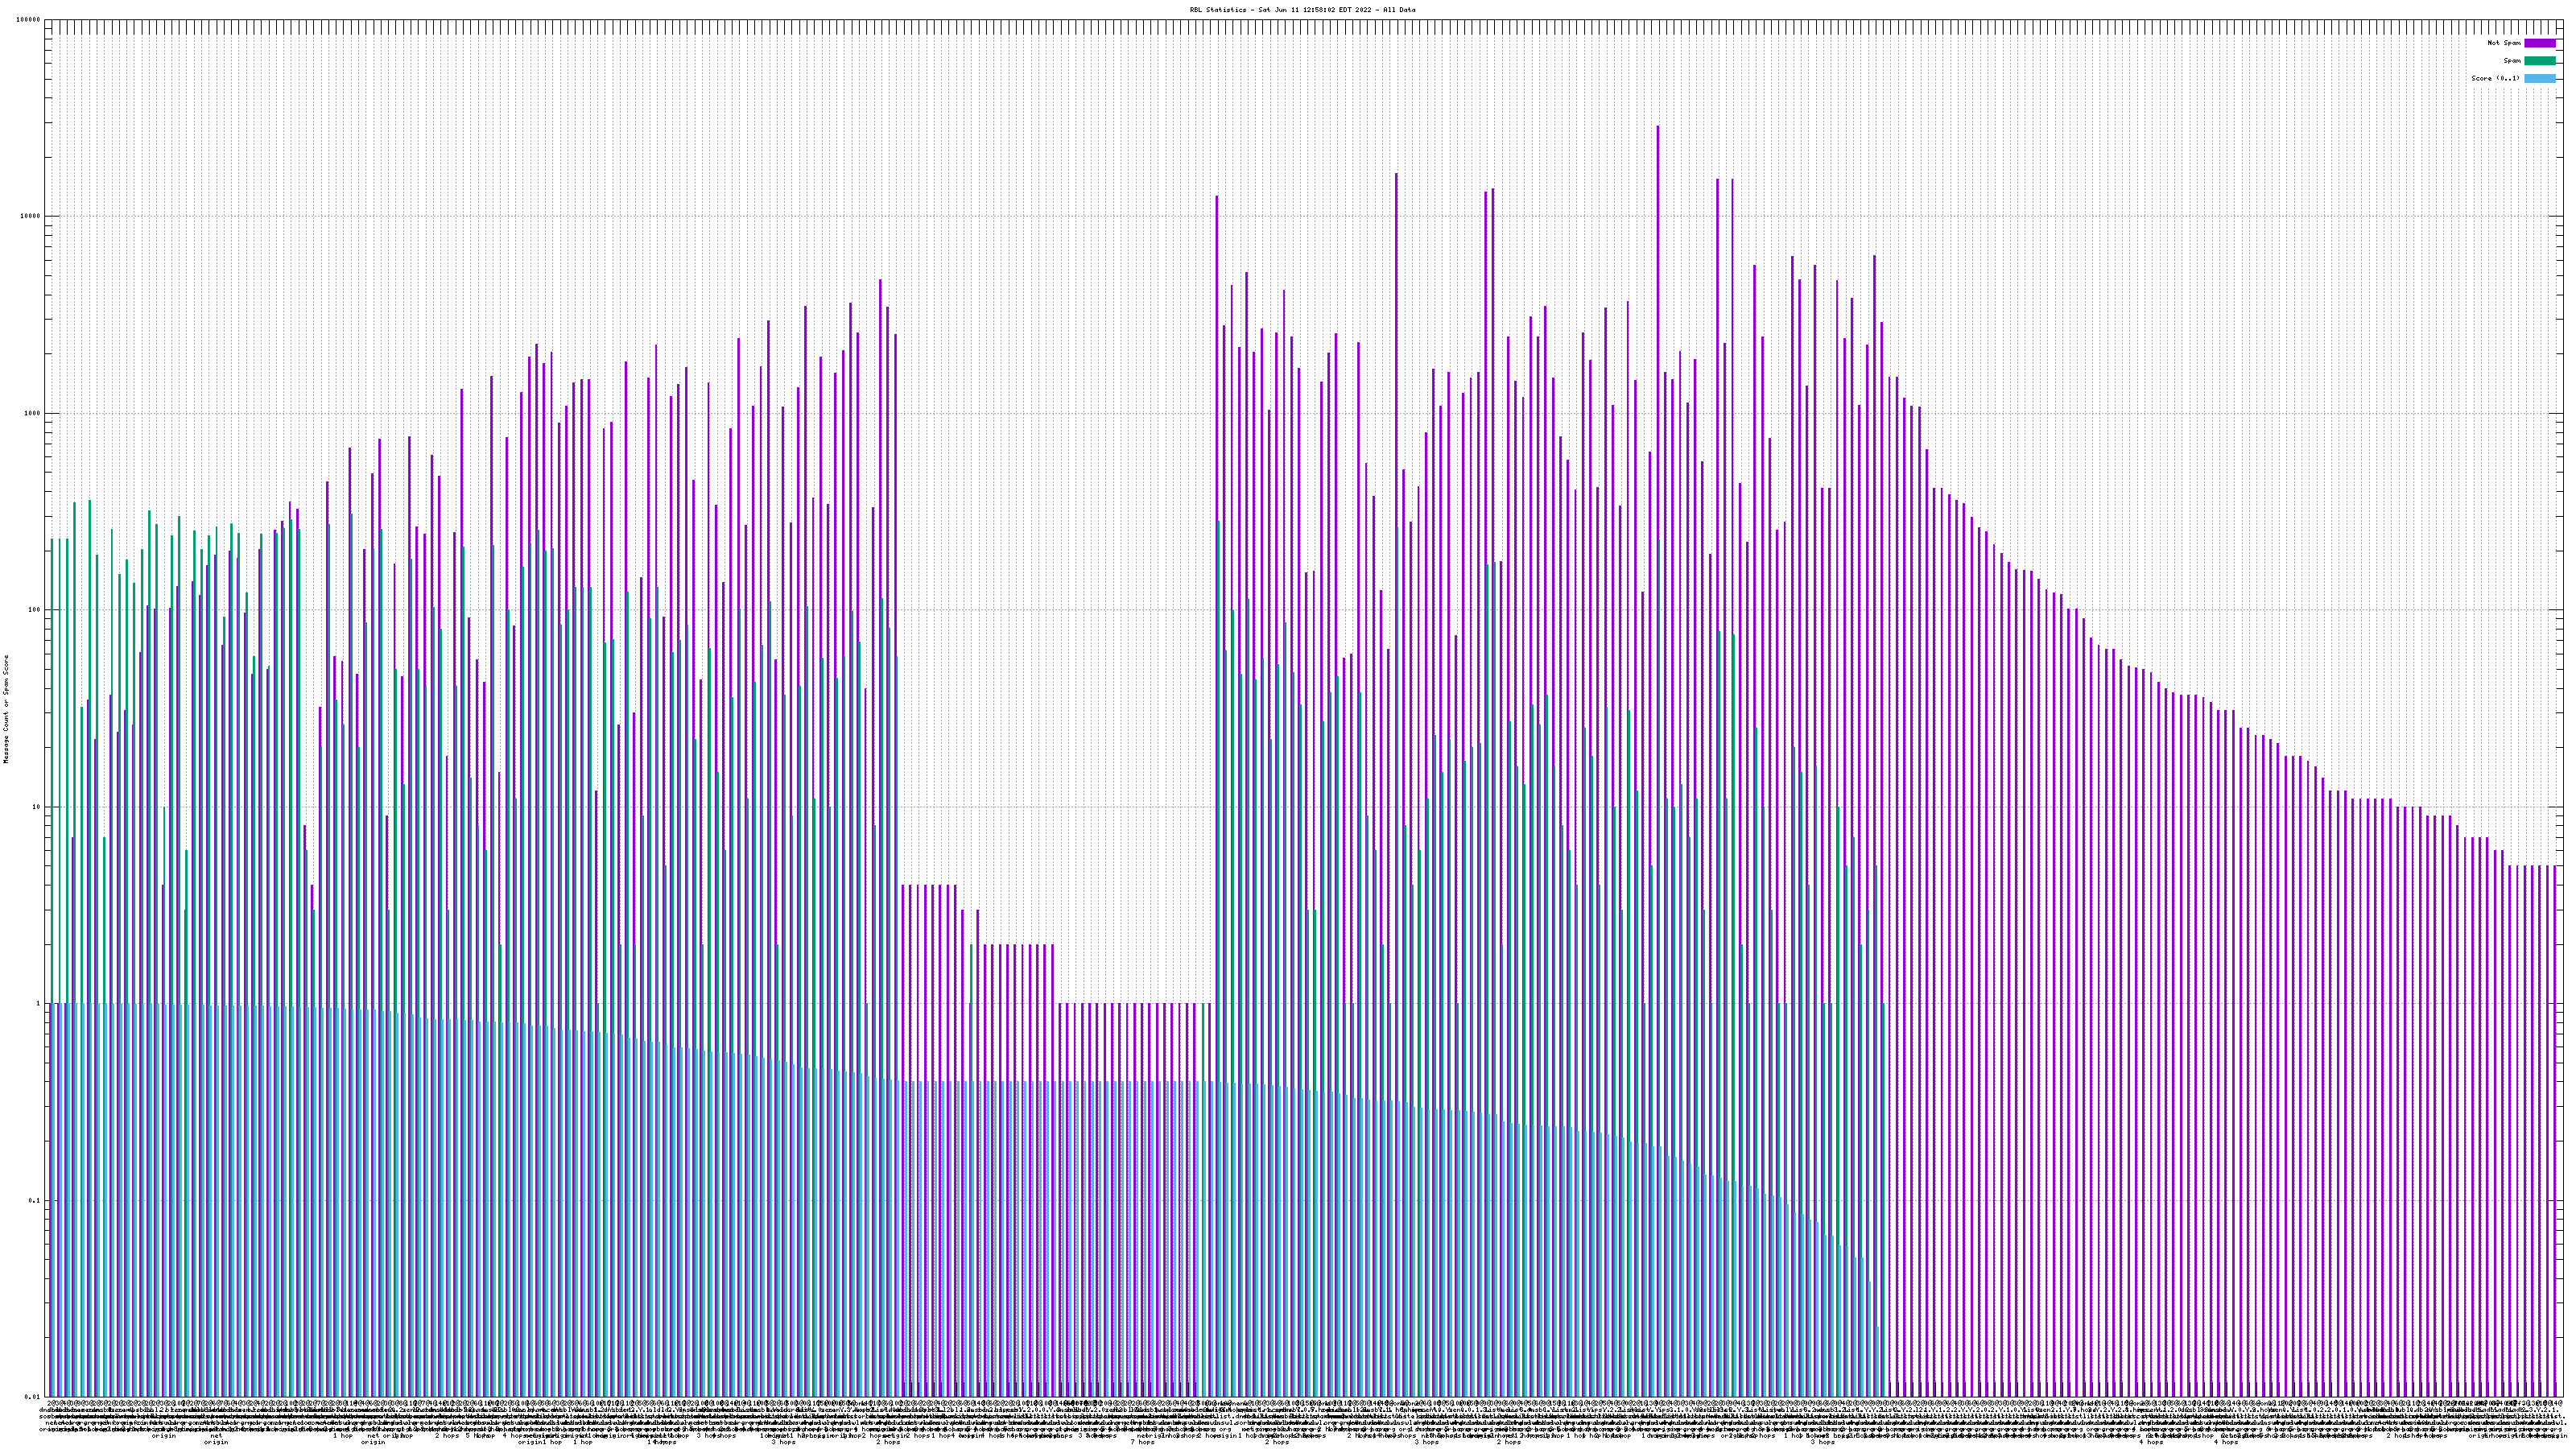Click the 100000 y-axis tick label
The width and height of the screenshot is (2576, 1449).
[x=29, y=20]
